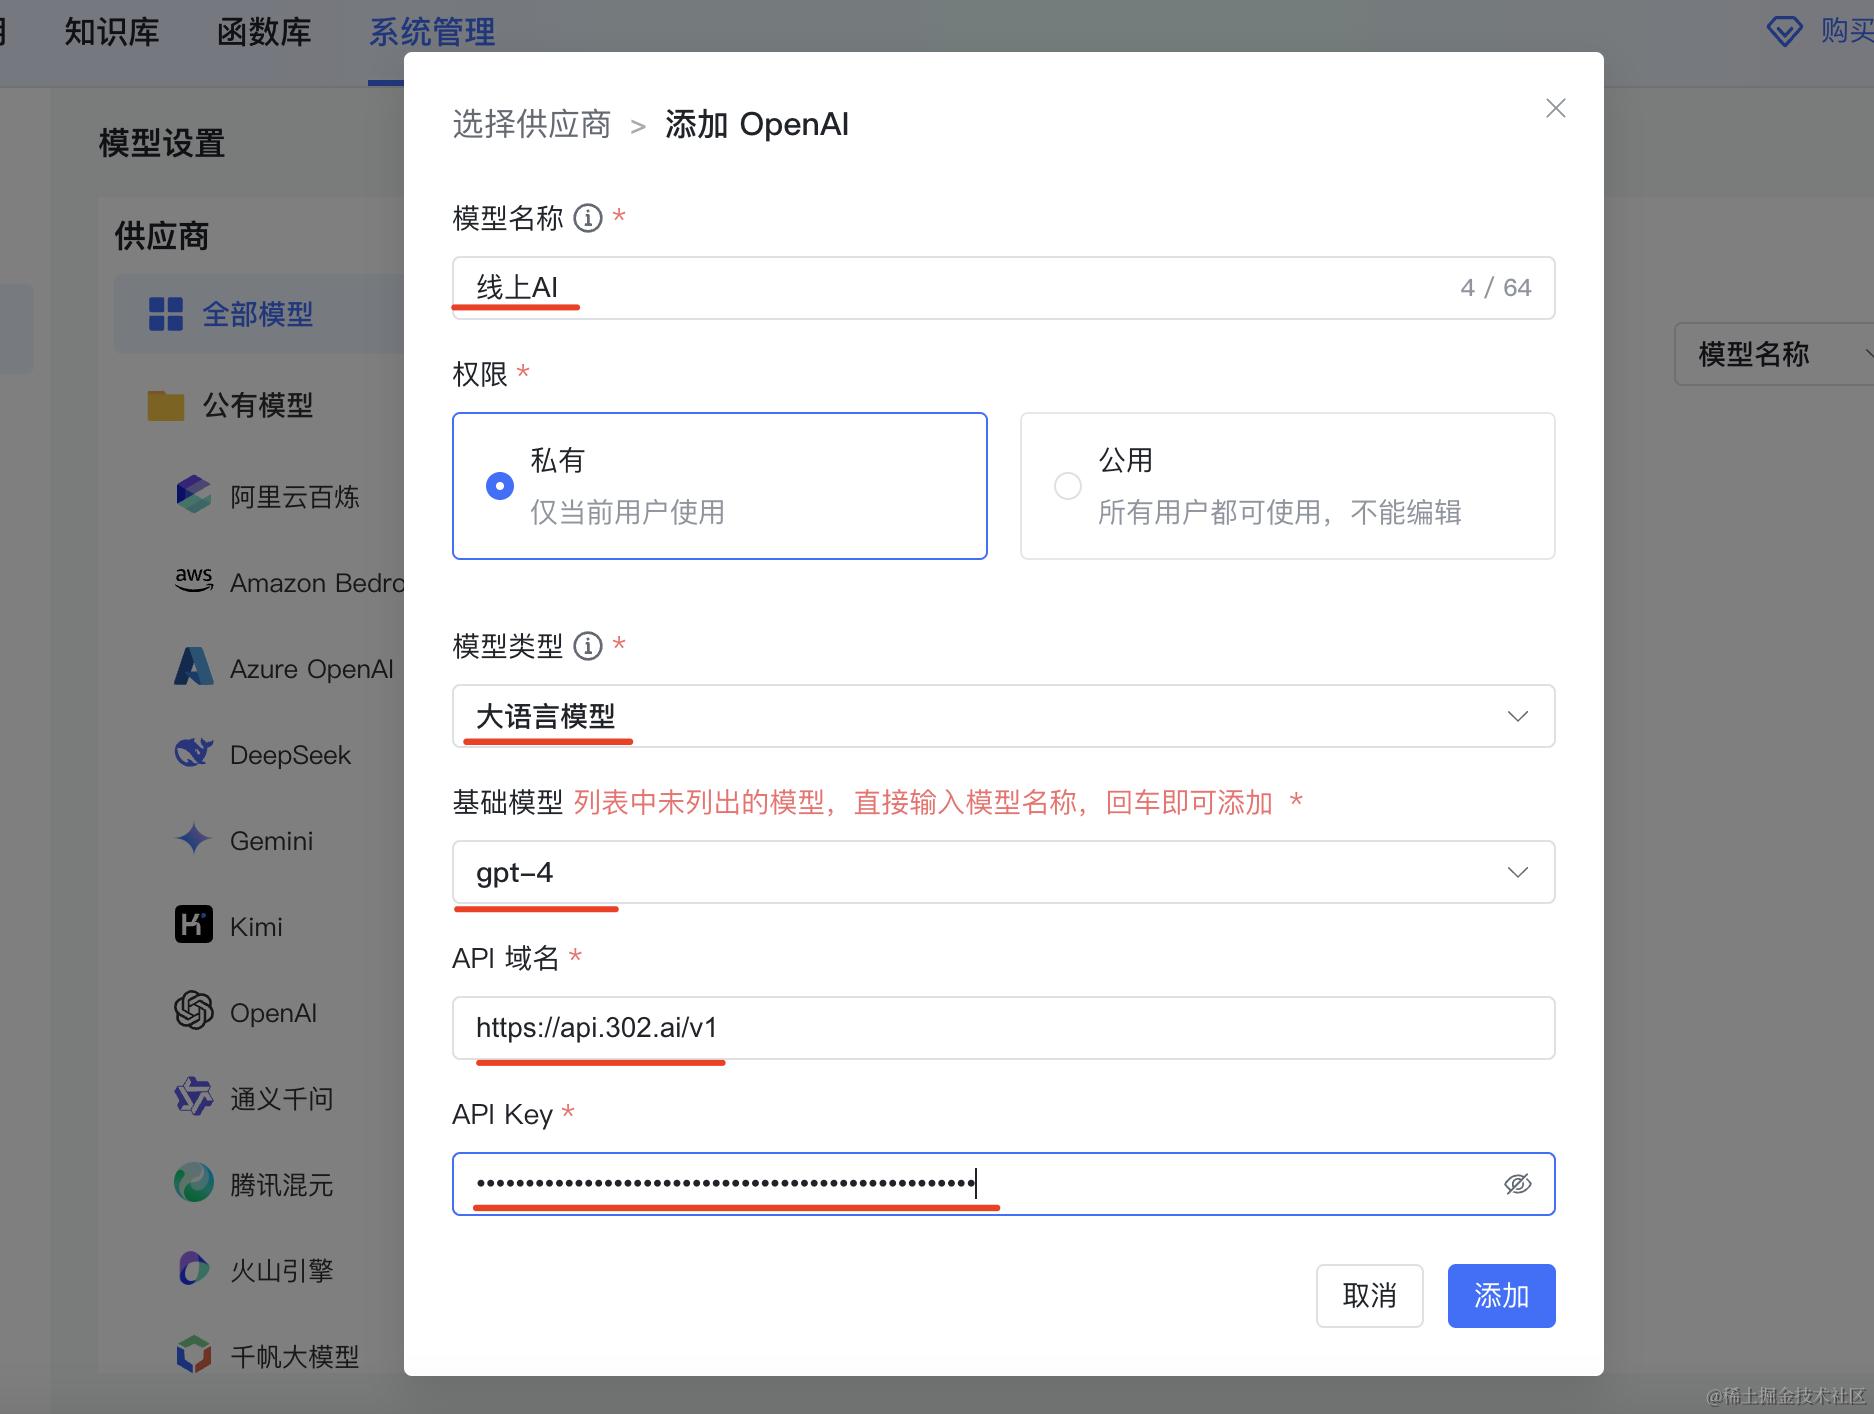Click the 购买 purchase link text
The image size is (1874, 1414).
(x=1846, y=31)
